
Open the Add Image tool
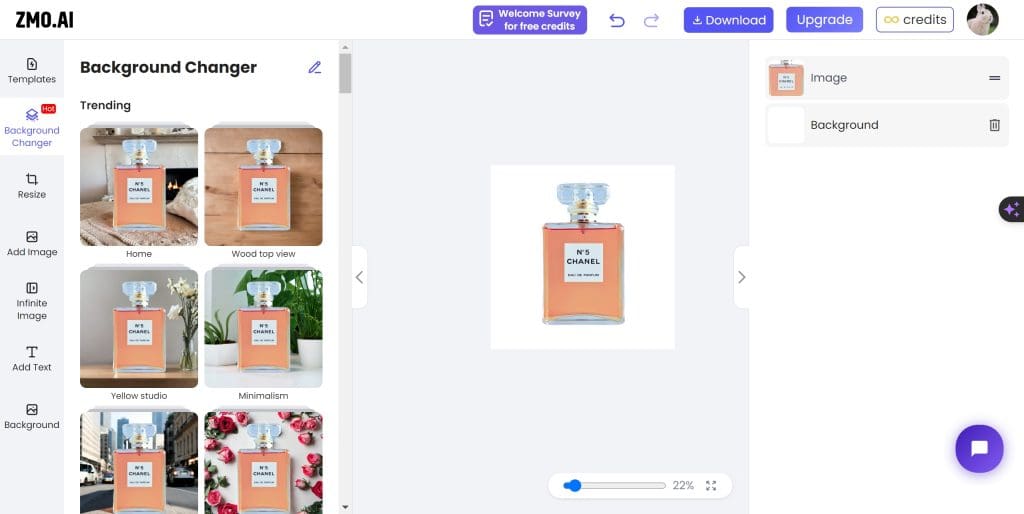pyautogui.click(x=31, y=244)
